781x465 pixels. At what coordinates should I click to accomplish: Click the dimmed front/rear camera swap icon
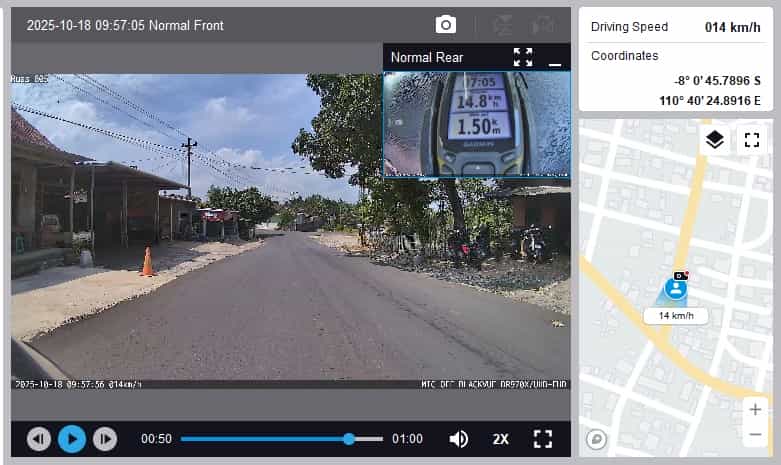[x=543, y=25]
